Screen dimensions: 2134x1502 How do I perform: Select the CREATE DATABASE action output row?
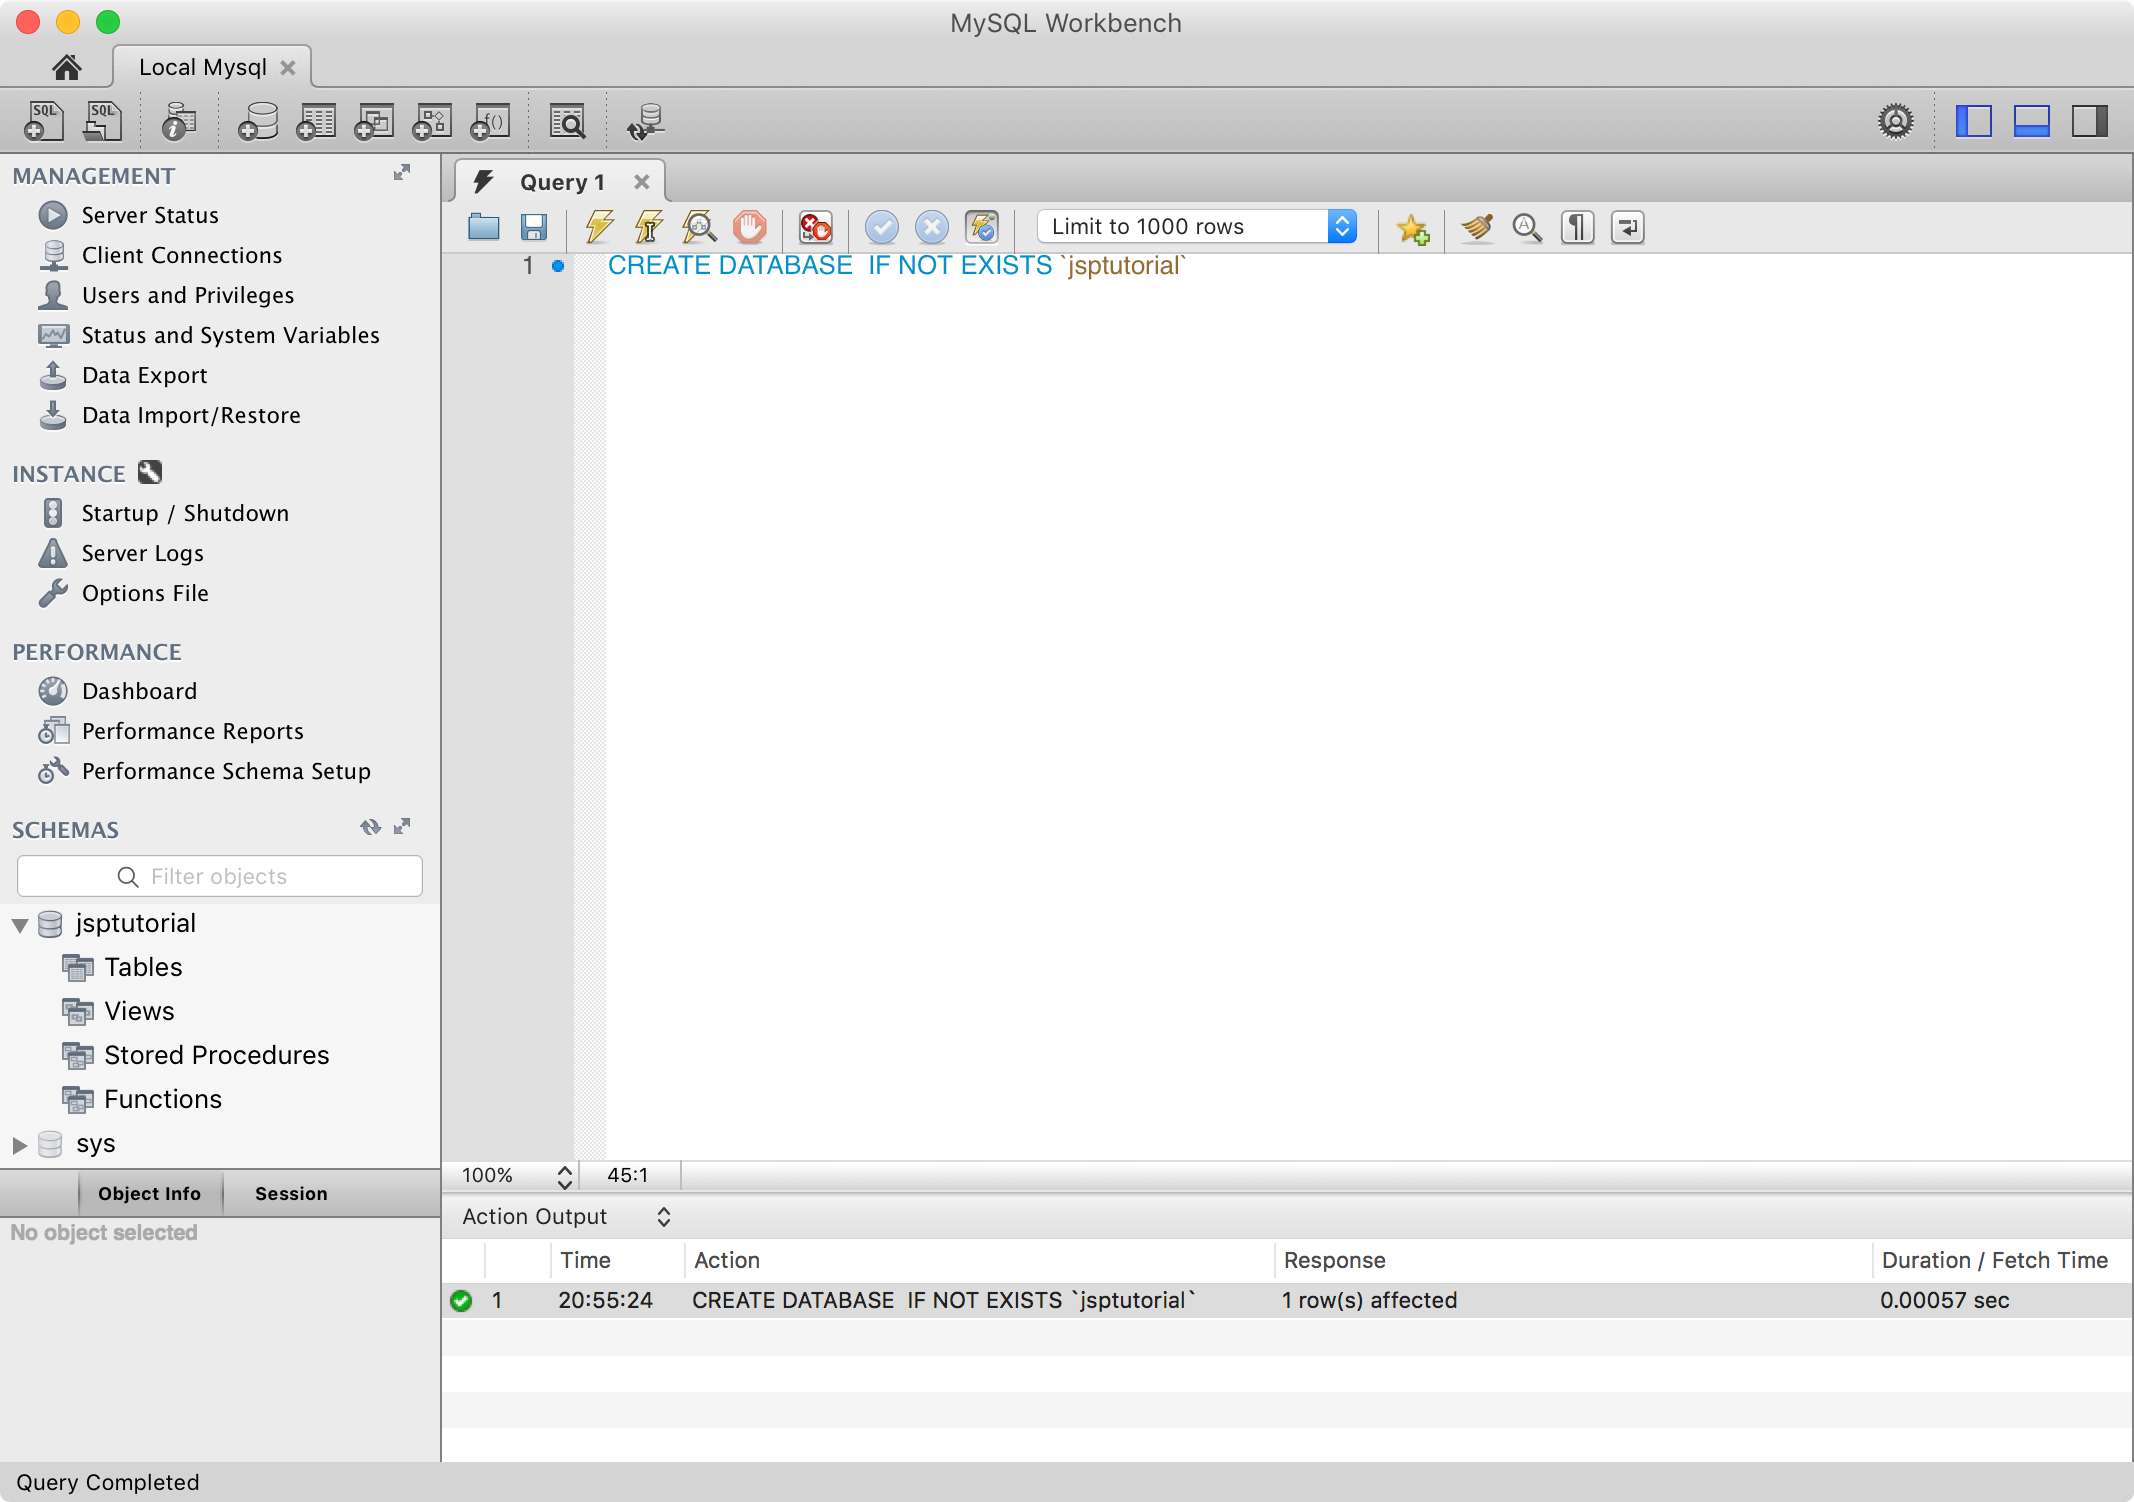[1287, 1300]
